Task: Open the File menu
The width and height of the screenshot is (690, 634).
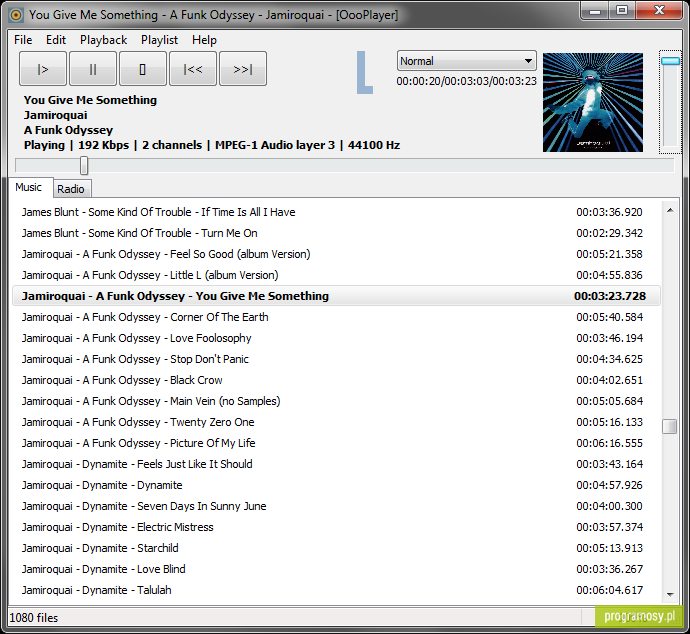Action: pos(23,40)
